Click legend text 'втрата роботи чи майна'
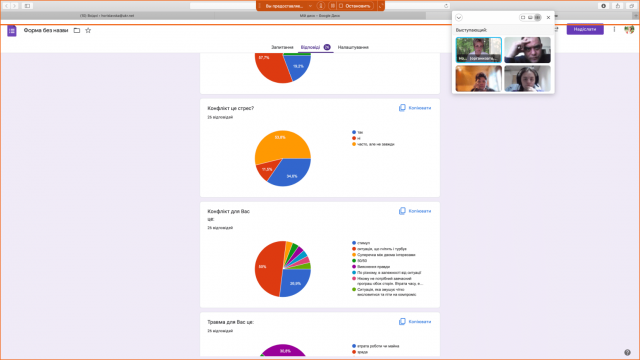The width and height of the screenshot is (640, 360). tap(378, 346)
